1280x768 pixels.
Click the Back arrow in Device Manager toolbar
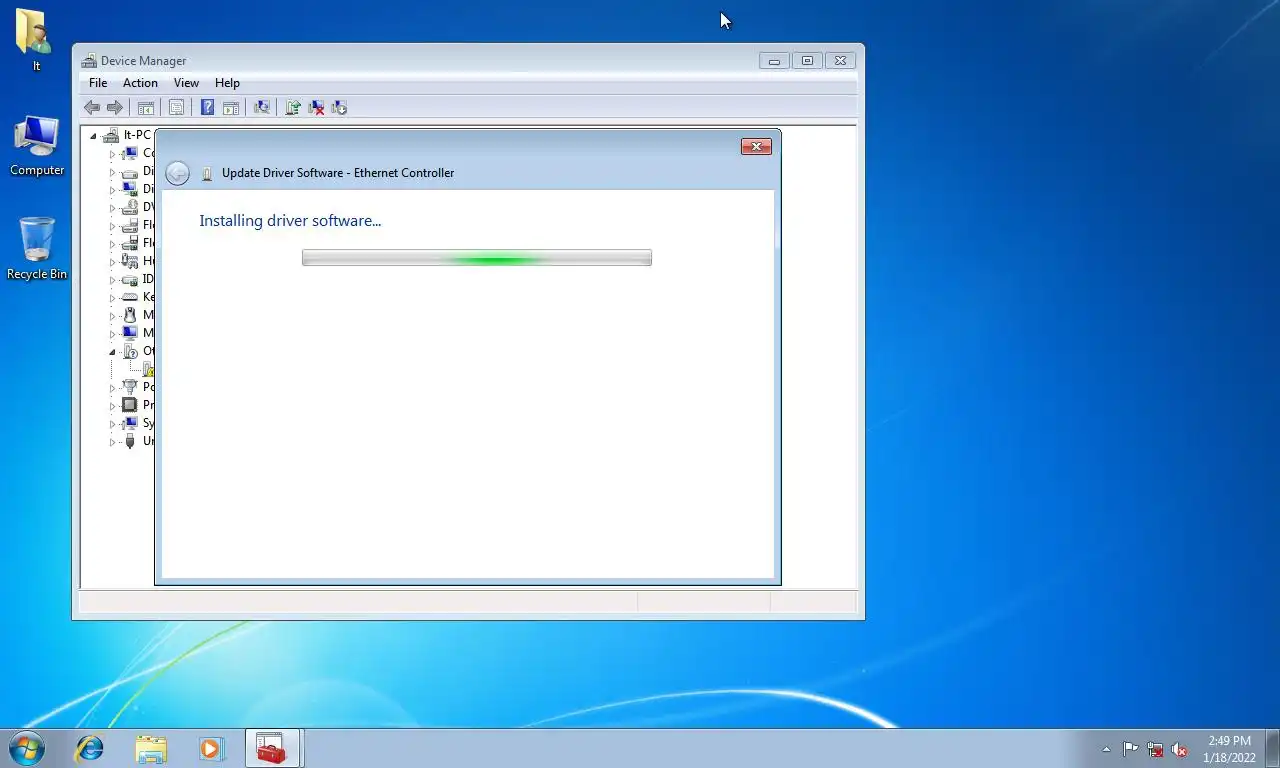(x=92, y=107)
